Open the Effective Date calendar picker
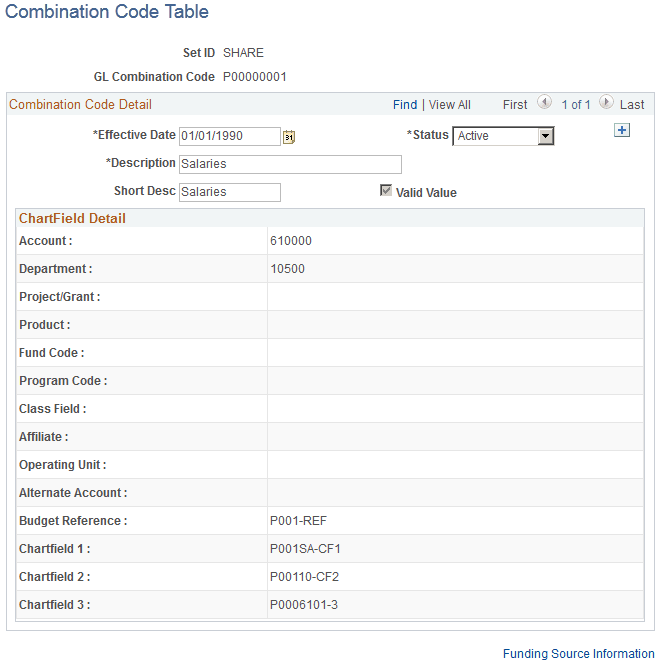This screenshot has width=666, height=671. click(x=289, y=137)
